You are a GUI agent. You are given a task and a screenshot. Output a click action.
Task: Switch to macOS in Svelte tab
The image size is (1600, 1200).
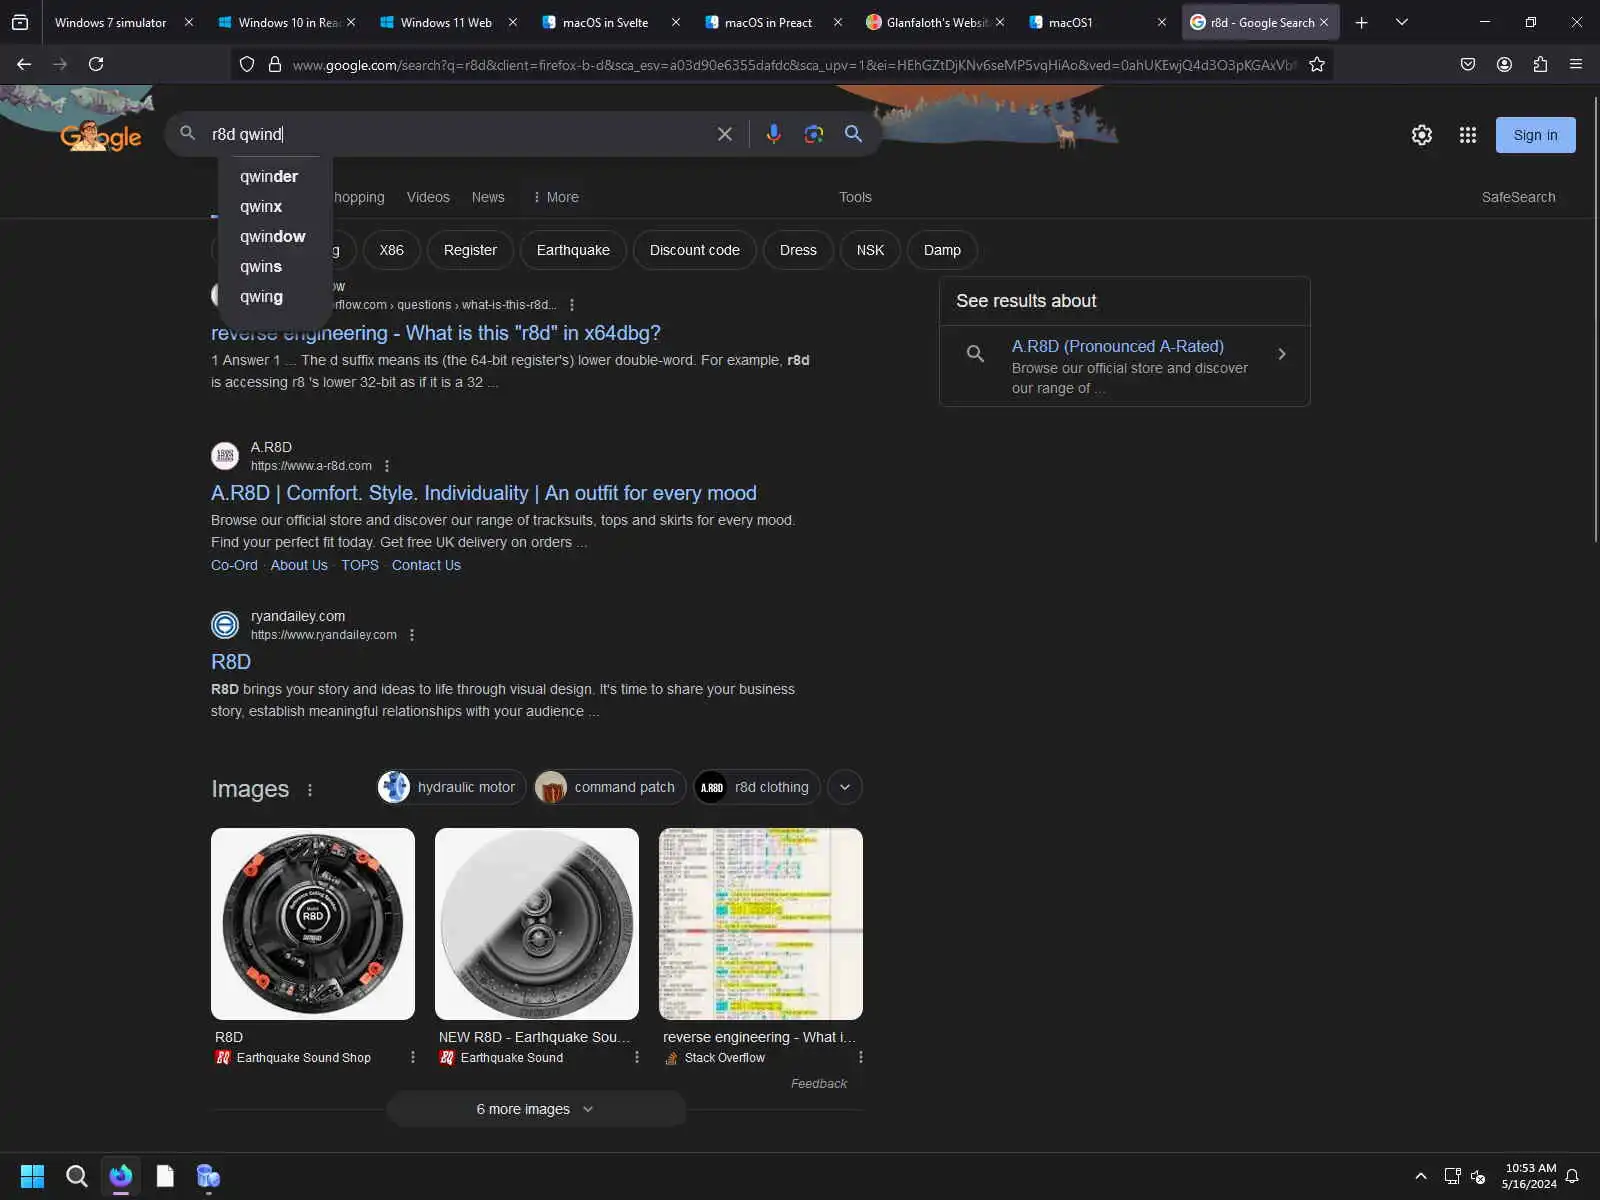pos(605,22)
